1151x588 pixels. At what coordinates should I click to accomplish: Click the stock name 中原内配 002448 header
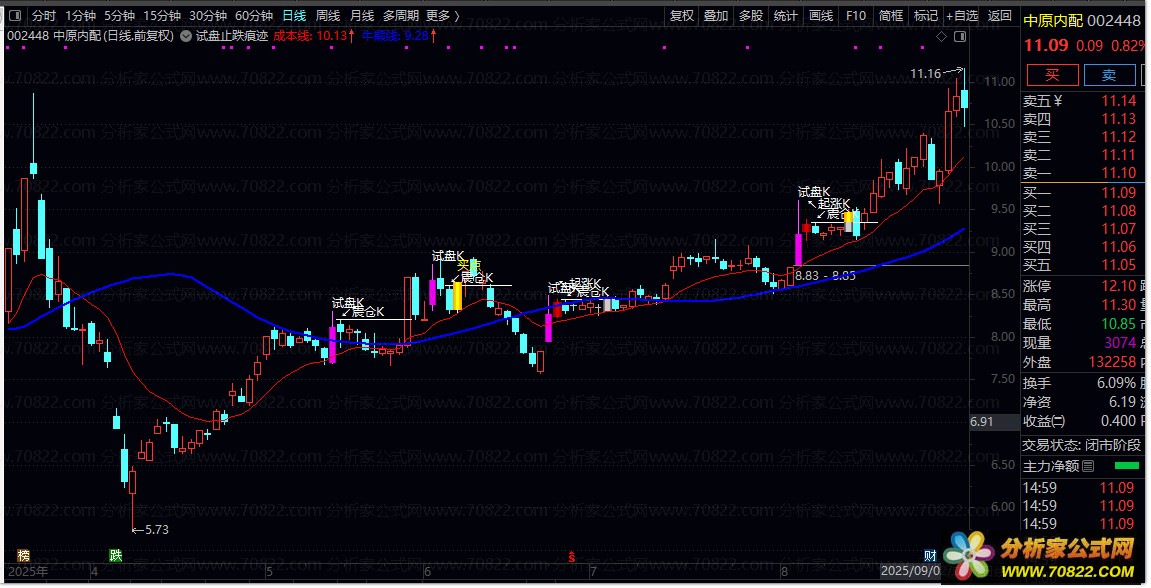1083,21
